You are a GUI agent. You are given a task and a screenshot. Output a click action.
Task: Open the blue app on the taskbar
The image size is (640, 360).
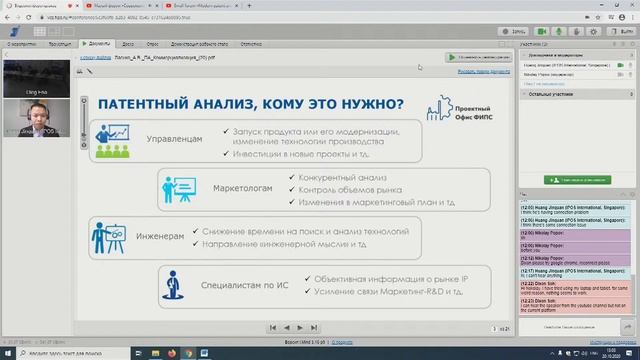tap(204, 353)
